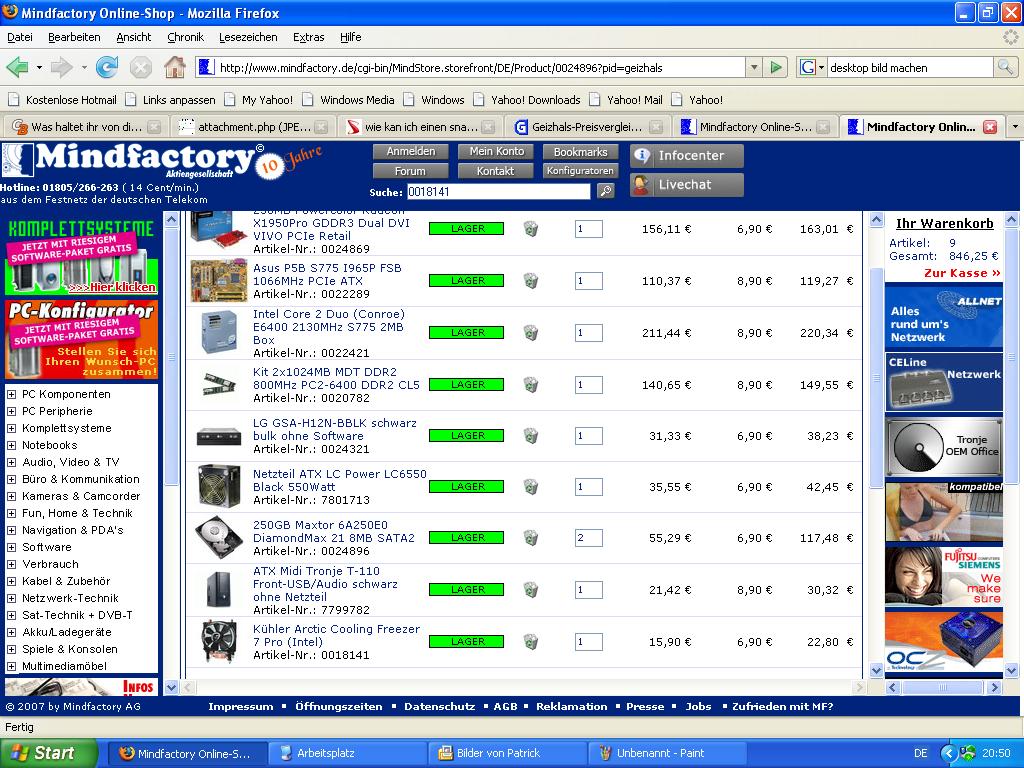
Task: Remove Asus P5B mainboard with trash icon
Action: click(531, 281)
